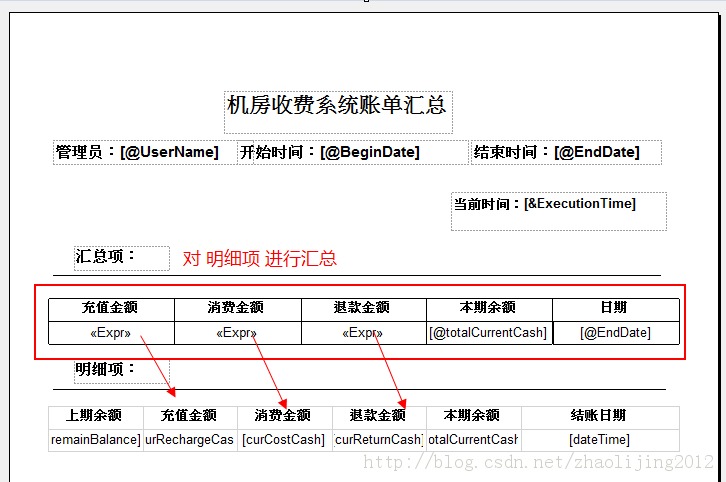Image resolution: width=726 pixels, height=482 pixels.
Task: Click summary table header 消费金额
Action: click(x=238, y=310)
